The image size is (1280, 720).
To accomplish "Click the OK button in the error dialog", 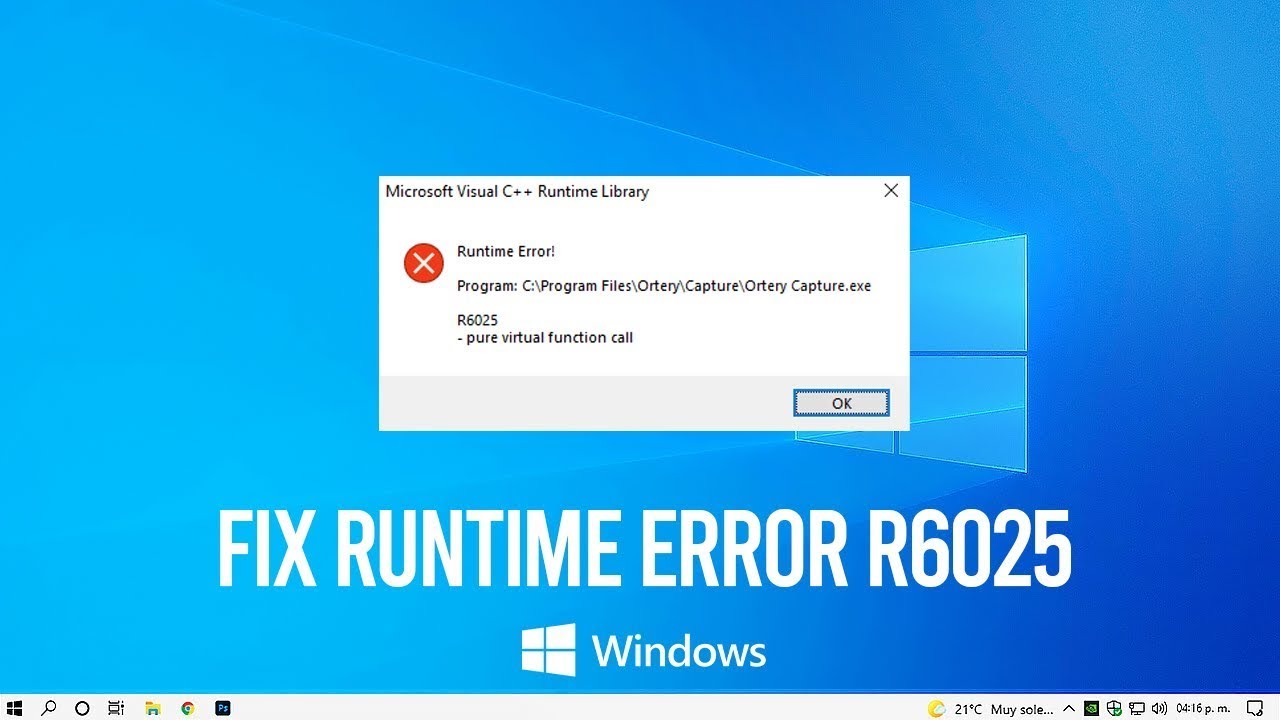I will point(841,403).
